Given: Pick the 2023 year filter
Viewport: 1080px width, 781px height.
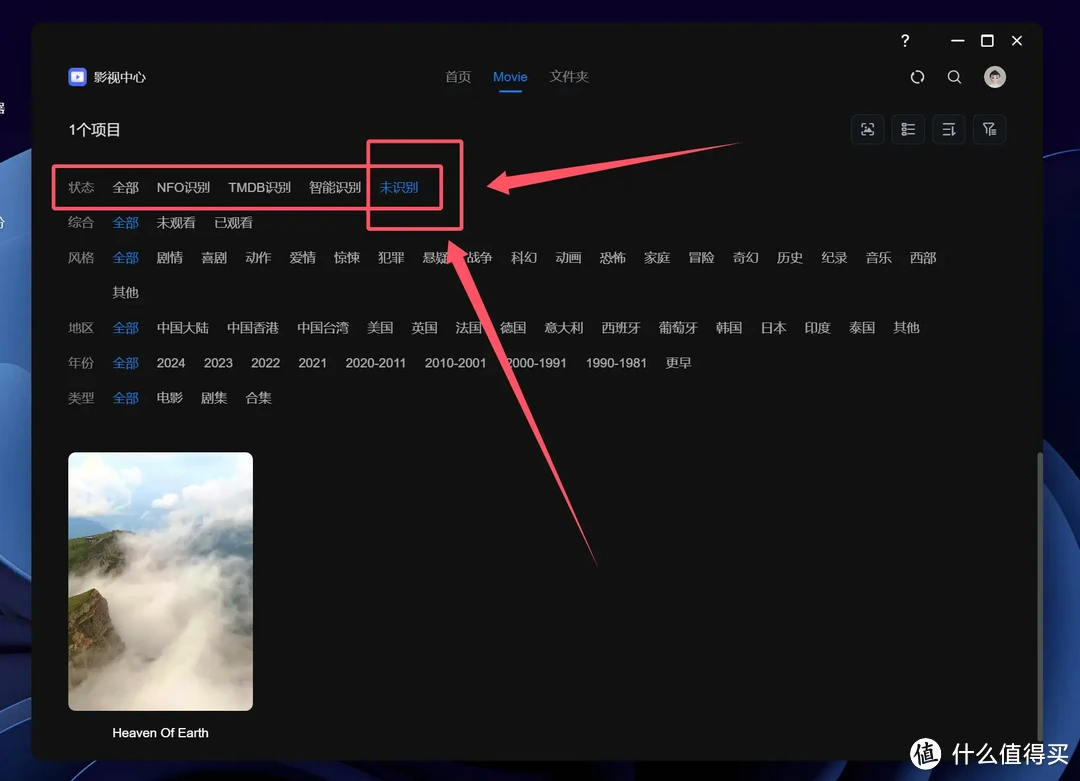Looking at the screenshot, I should tap(218, 363).
